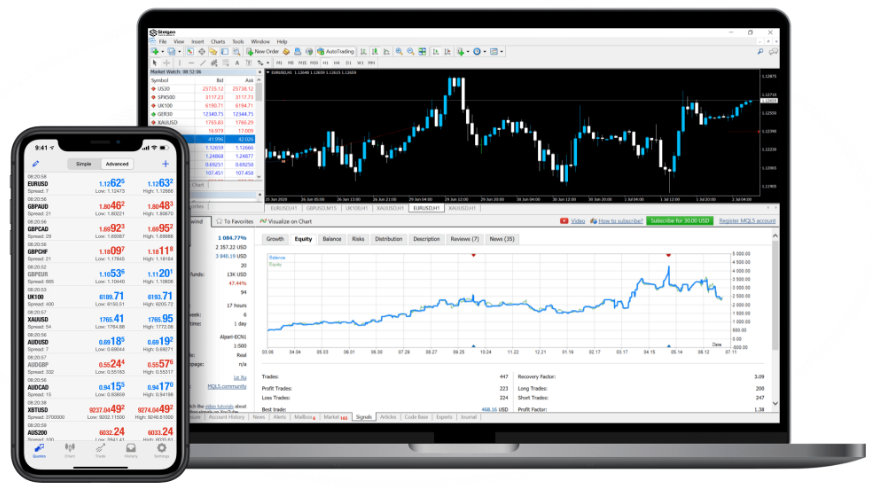Tap the plus icon to add symbol
This screenshot has height=498, width=871.
pos(165,163)
